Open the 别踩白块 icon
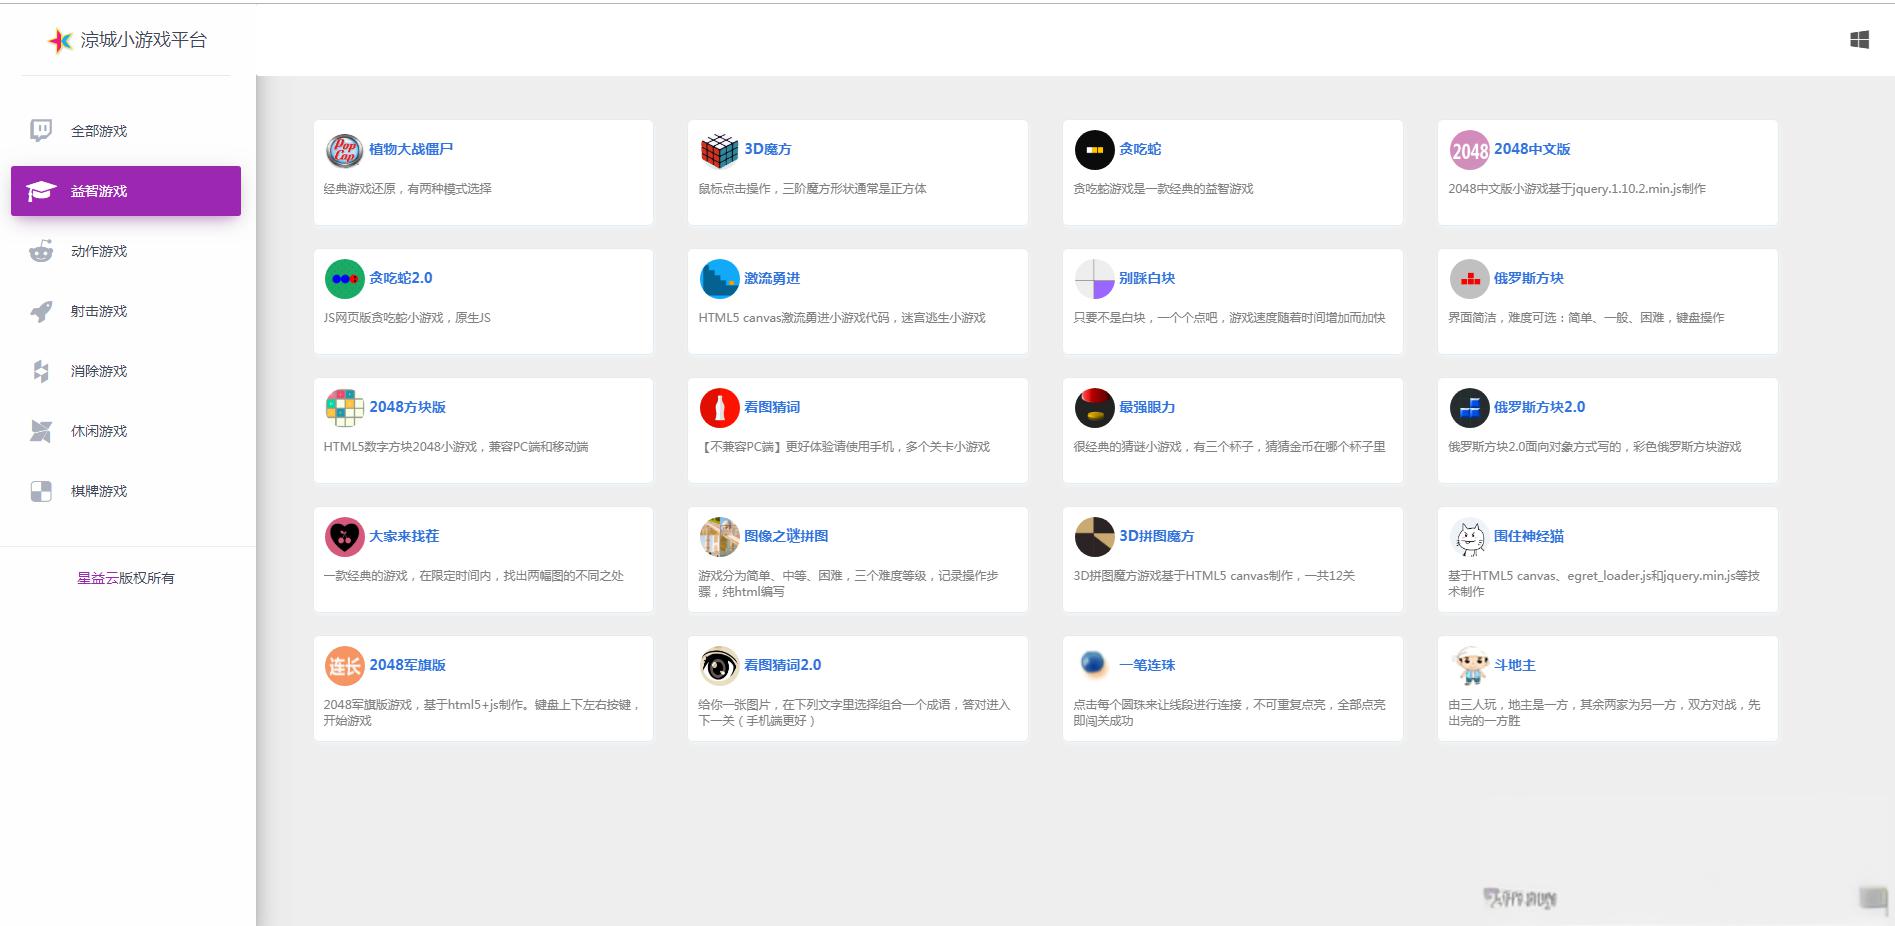 [1094, 279]
